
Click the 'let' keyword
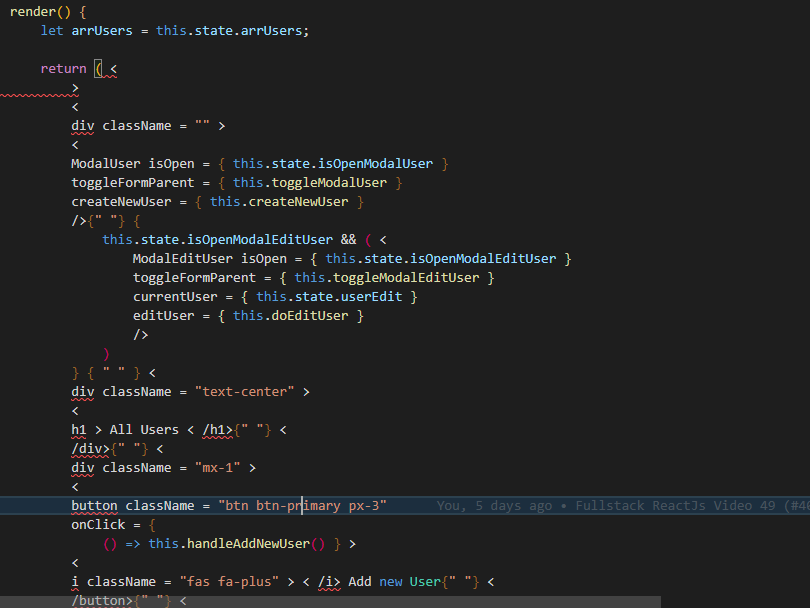point(52,30)
